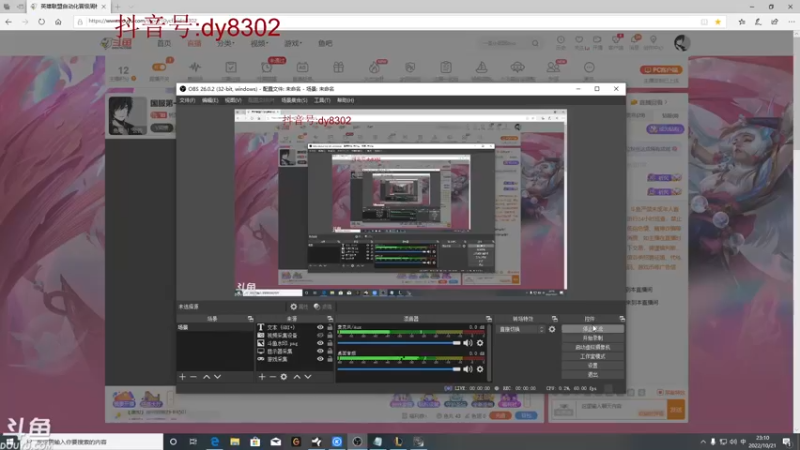Click the browser favorites star icon
The image size is (800, 450).
pos(718,21)
